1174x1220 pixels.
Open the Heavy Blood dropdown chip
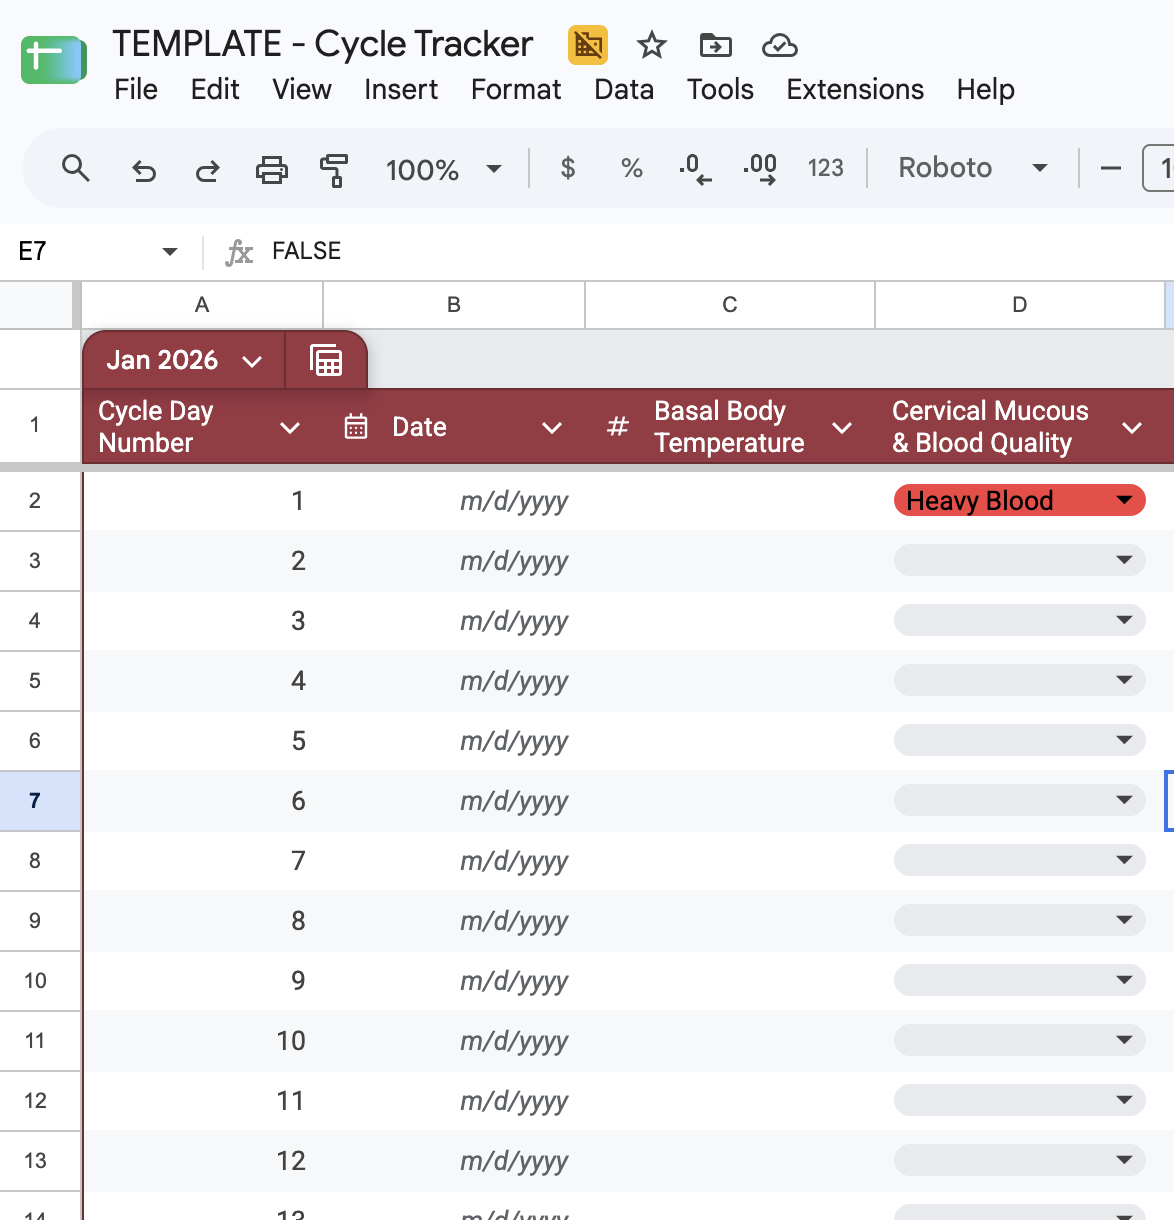coord(1020,500)
